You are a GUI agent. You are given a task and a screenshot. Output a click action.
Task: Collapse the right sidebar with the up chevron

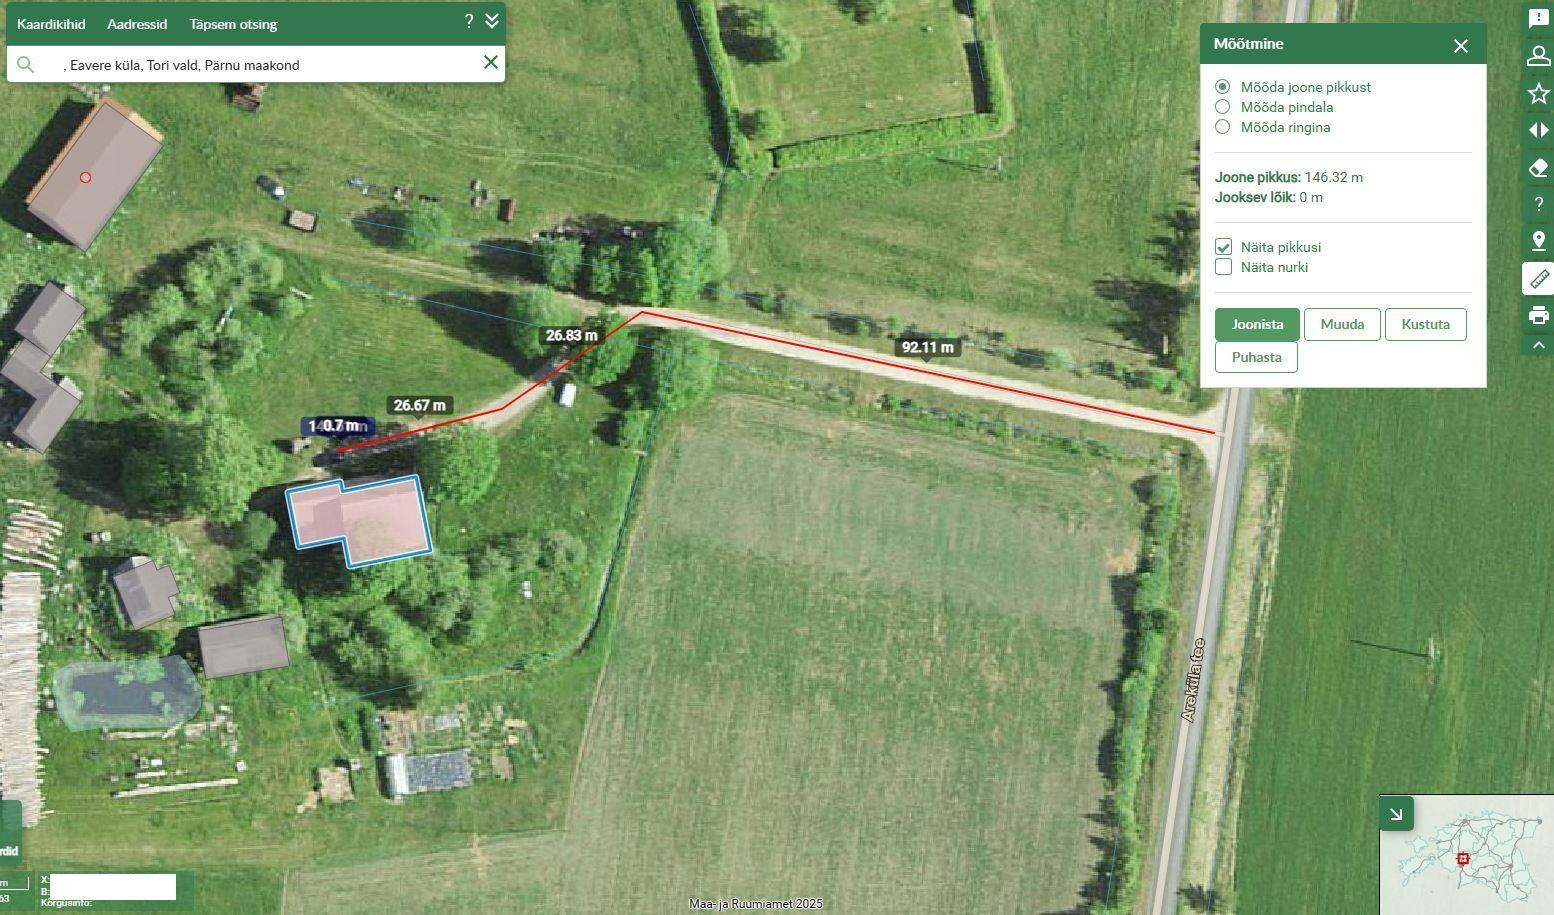point(1538,345)
